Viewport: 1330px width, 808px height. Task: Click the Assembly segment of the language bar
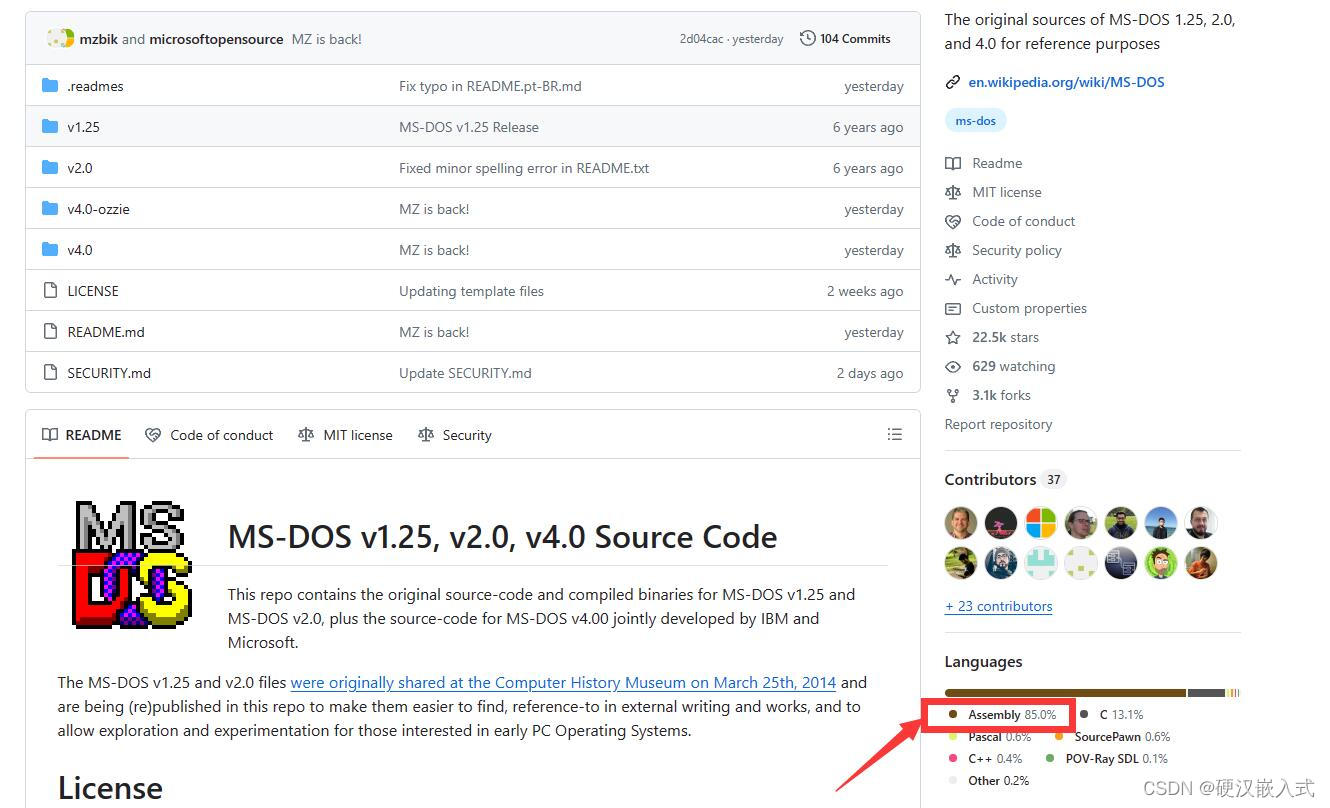(x=1065, y=692)
